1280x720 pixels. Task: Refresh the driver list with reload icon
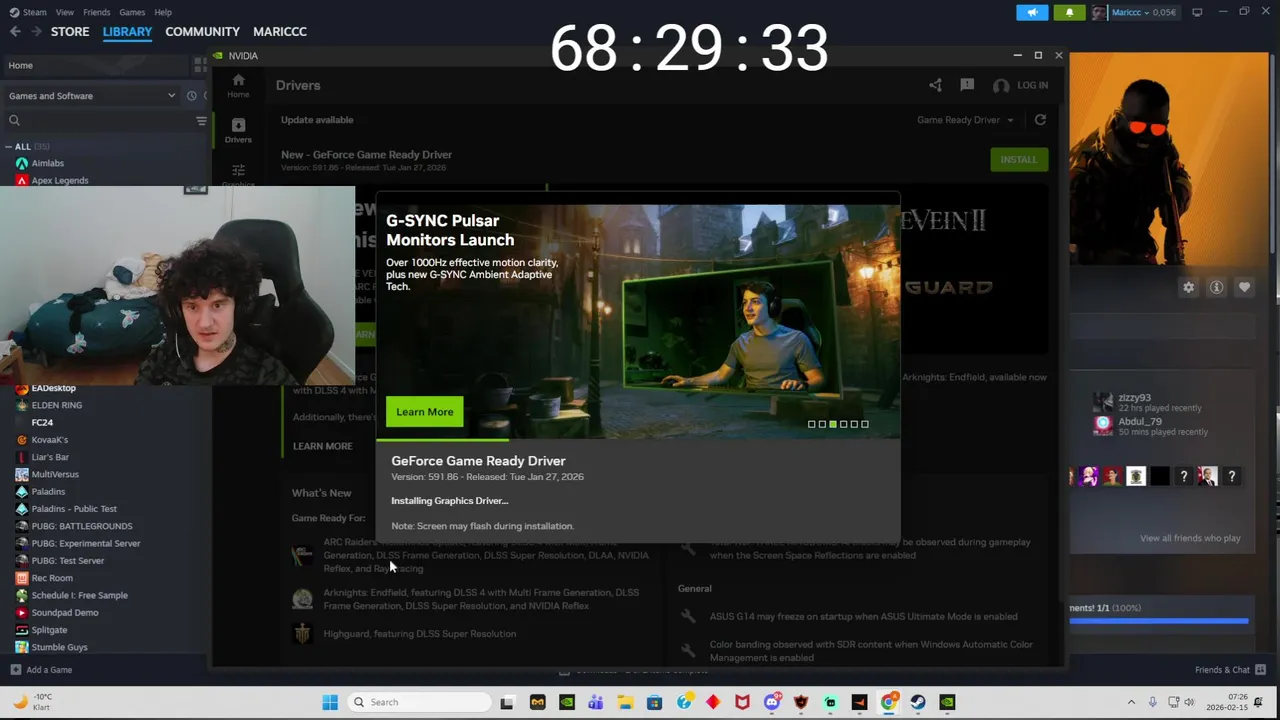1040,120
